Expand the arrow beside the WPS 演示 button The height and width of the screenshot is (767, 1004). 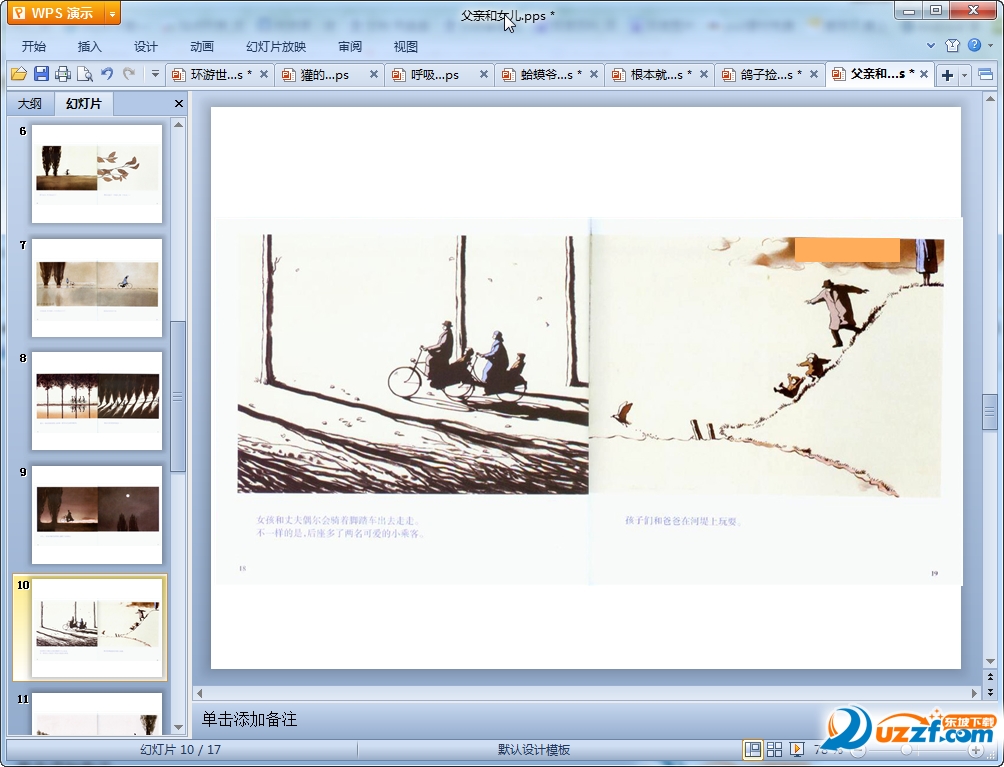[112, 13]
